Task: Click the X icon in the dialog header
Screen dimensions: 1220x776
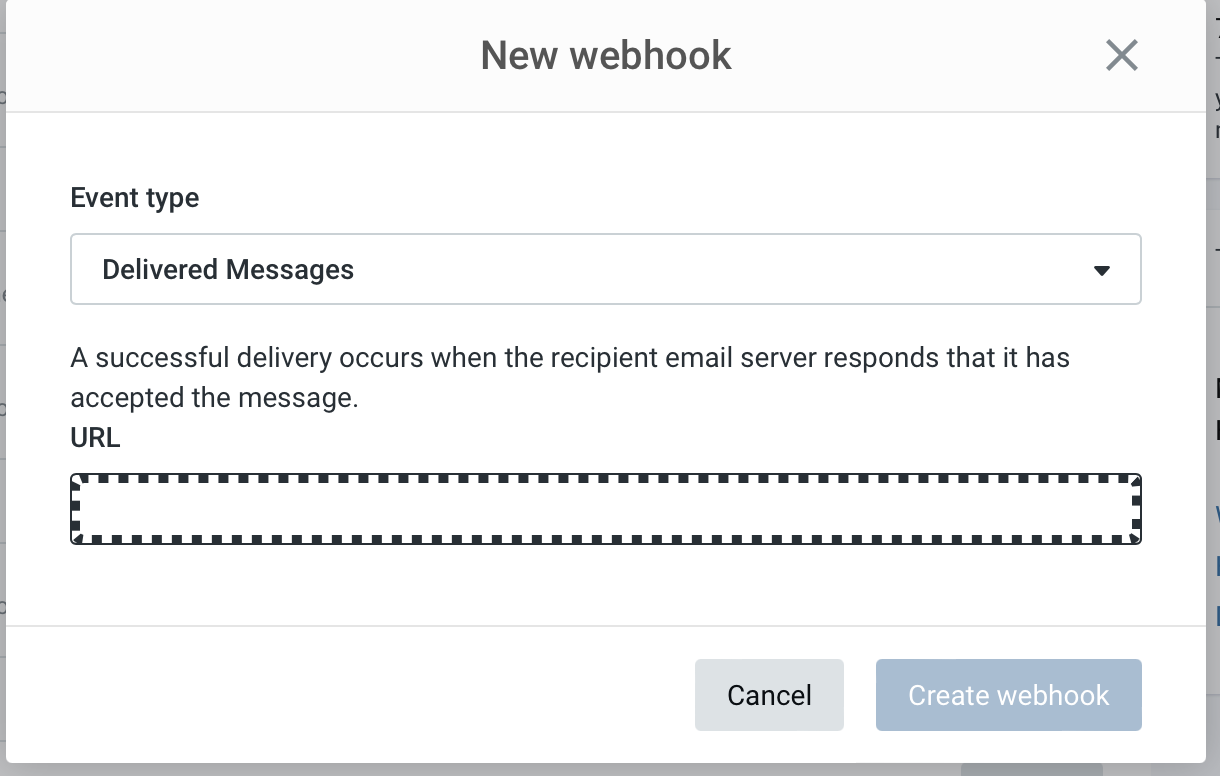Action: coord(1122,55)
